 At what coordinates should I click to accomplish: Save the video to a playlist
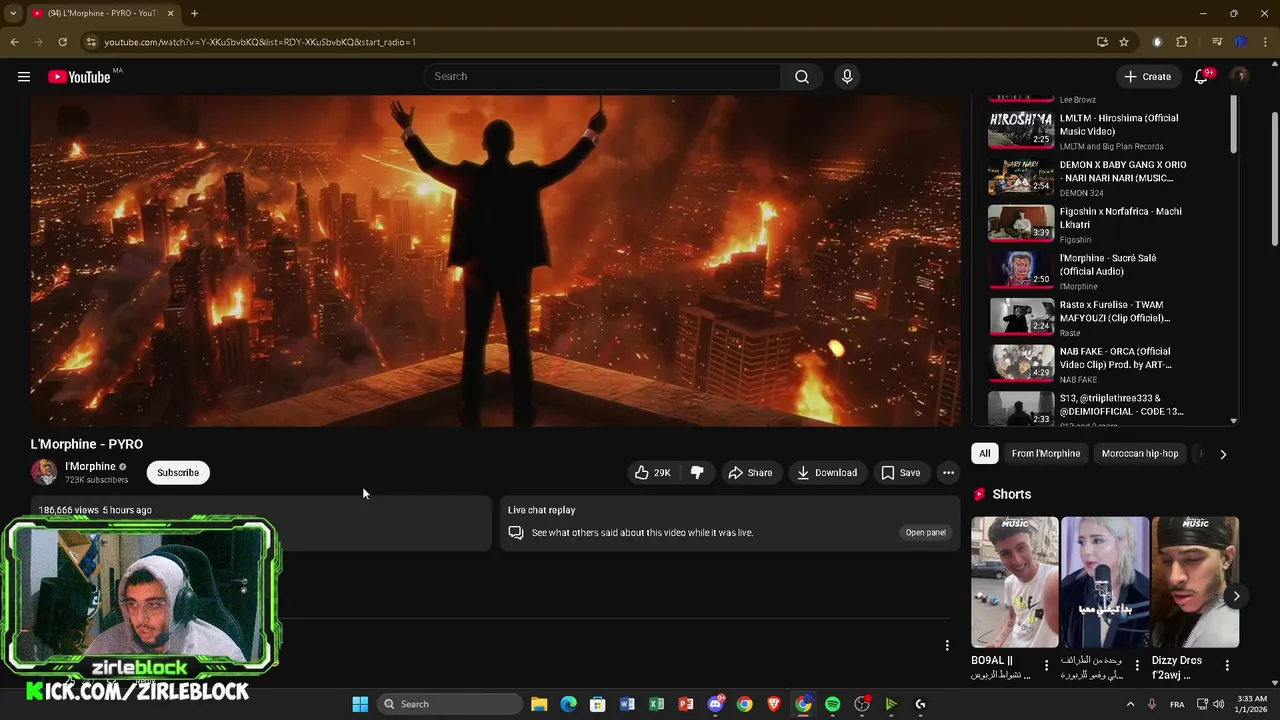pos(900,472)
